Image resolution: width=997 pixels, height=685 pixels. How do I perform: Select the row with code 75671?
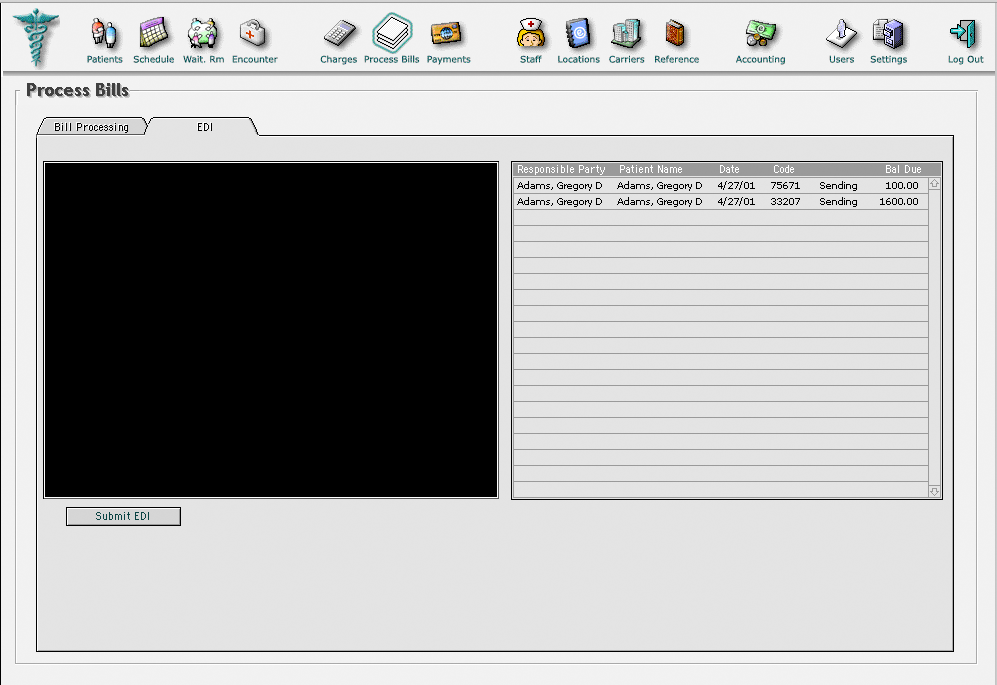720,186
